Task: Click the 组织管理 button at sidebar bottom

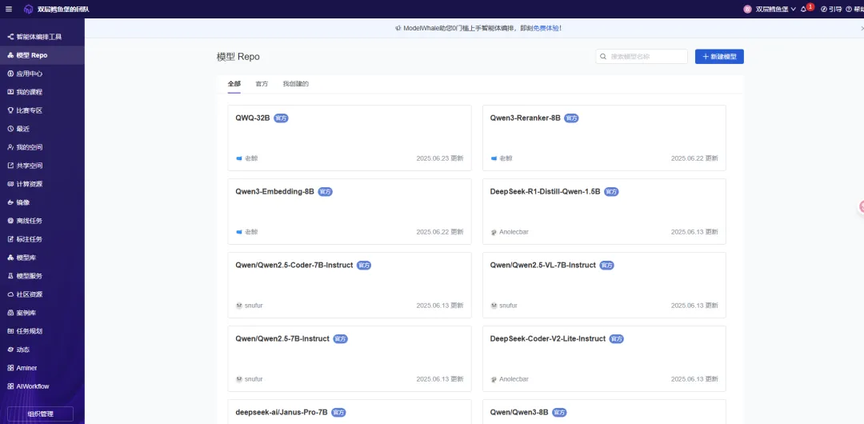Action: [x=40, y=415]
